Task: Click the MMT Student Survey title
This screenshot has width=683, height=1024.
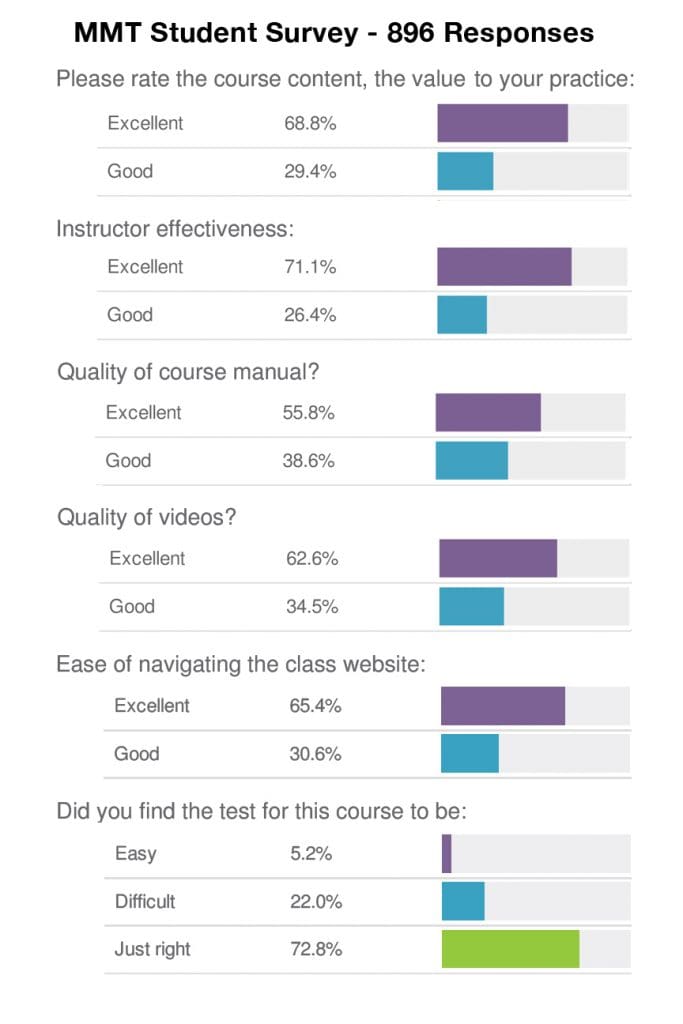Action: coord(334,33)
